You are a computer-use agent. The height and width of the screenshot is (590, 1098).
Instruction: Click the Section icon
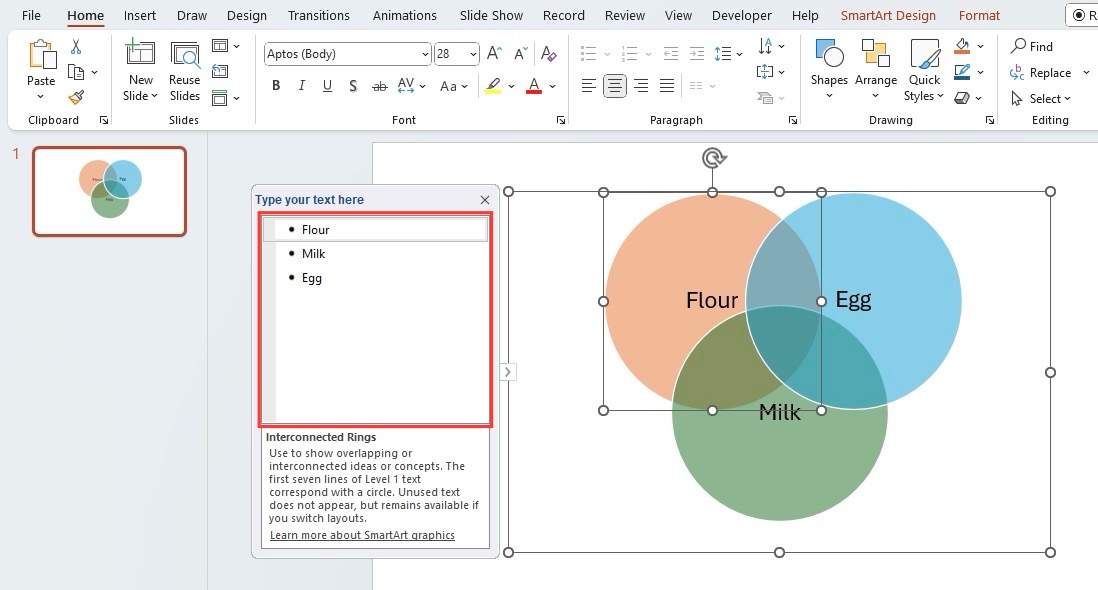(x=220, y=97)
